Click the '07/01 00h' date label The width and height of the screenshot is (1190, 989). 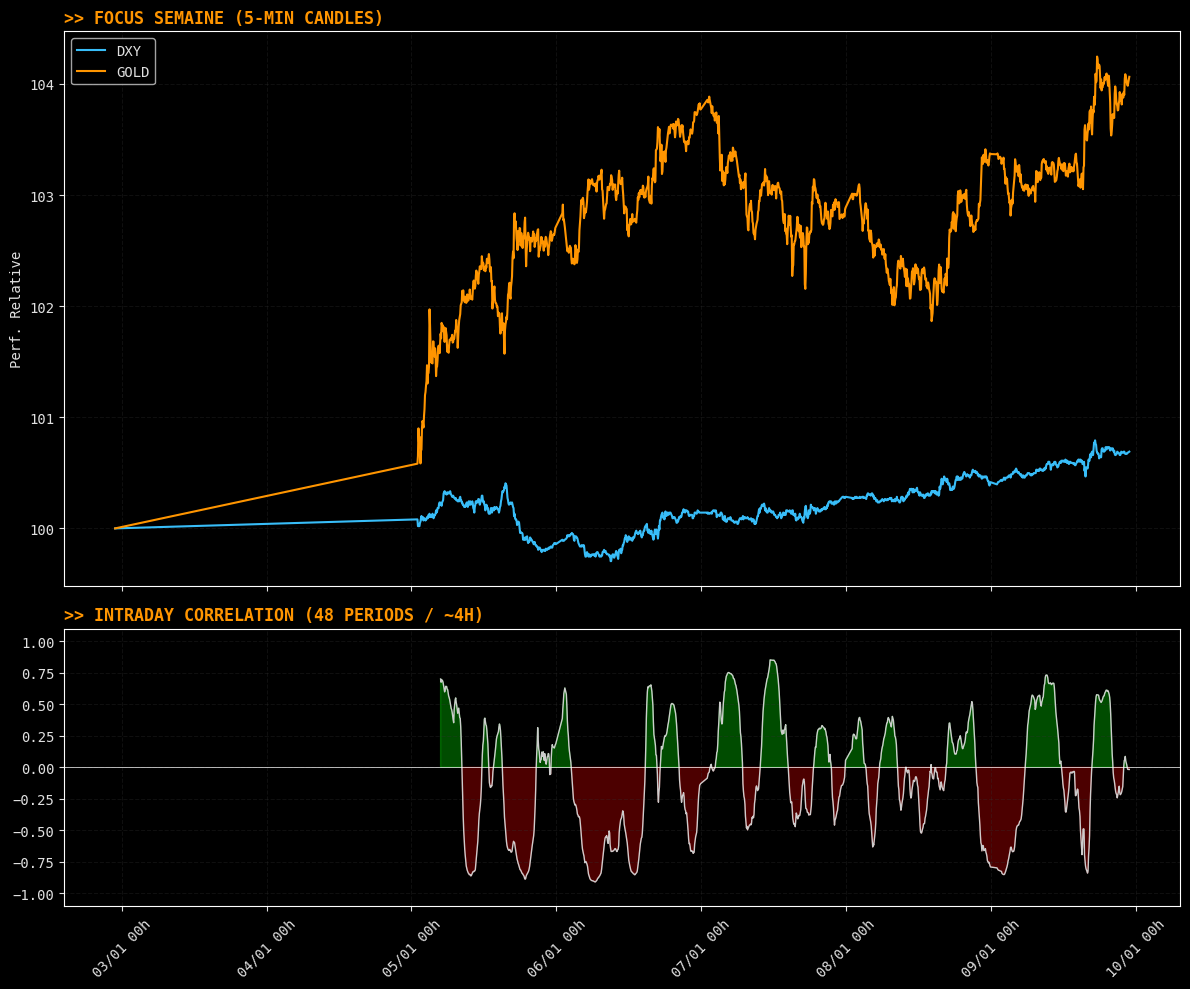pos(700,948)
